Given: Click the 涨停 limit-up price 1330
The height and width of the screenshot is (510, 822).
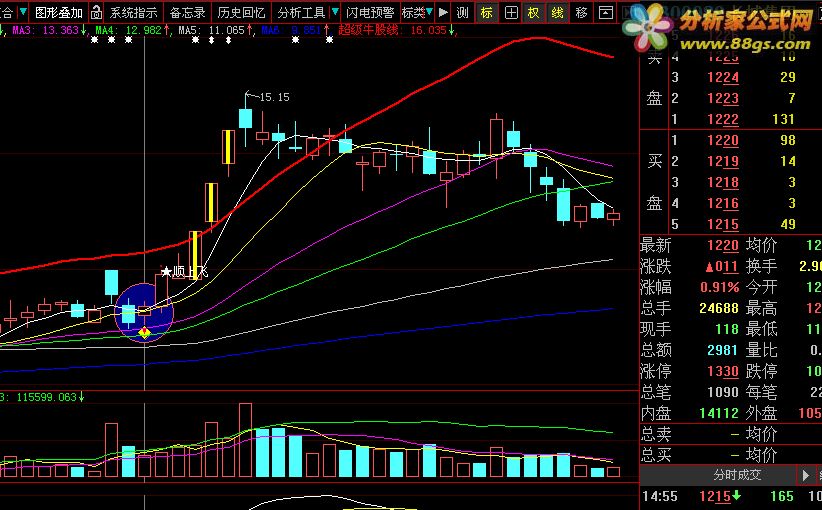Looking at the screenshot, I should 723,371.
